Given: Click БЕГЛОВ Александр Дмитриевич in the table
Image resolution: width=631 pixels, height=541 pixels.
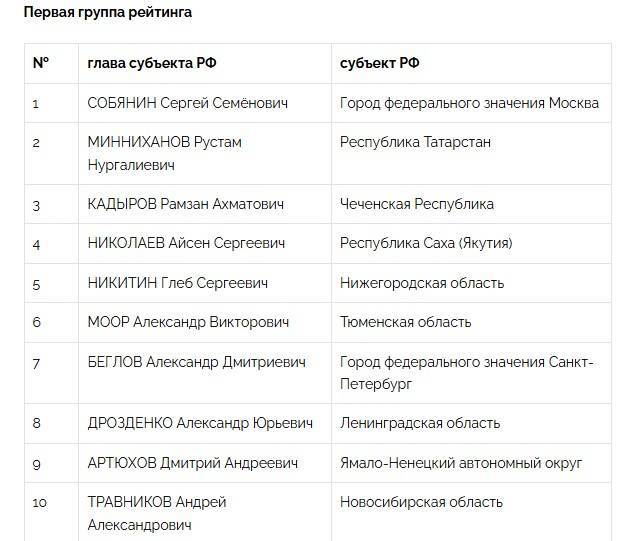Looking at the screenshot, I should 197,362.
